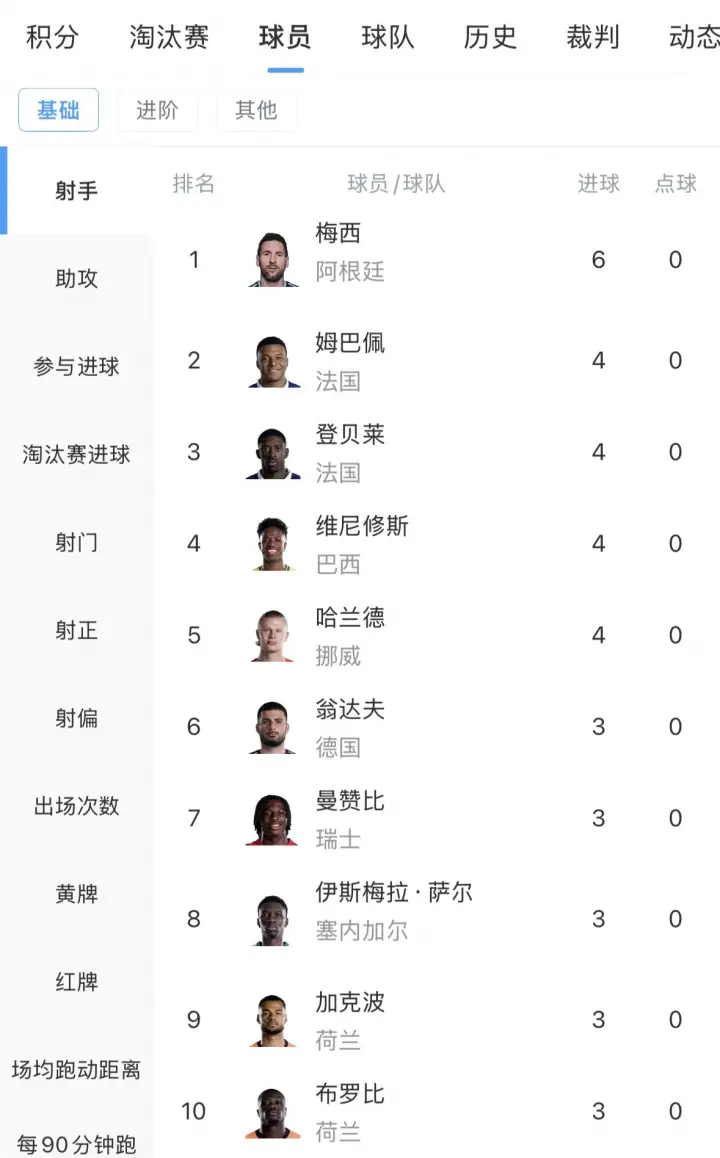Viewport: 720px width, 1158px height.
Task: Select 淘汰赛进球 in the sidebar
Action: (x=77, y=454)
